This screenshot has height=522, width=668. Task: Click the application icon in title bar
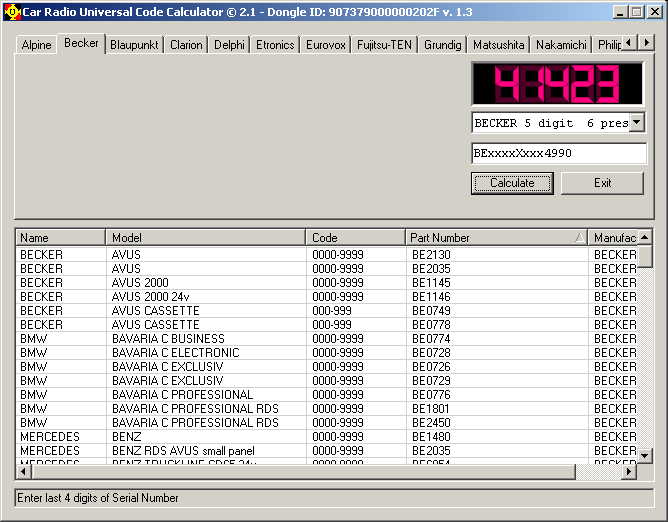tap(12, 11)
